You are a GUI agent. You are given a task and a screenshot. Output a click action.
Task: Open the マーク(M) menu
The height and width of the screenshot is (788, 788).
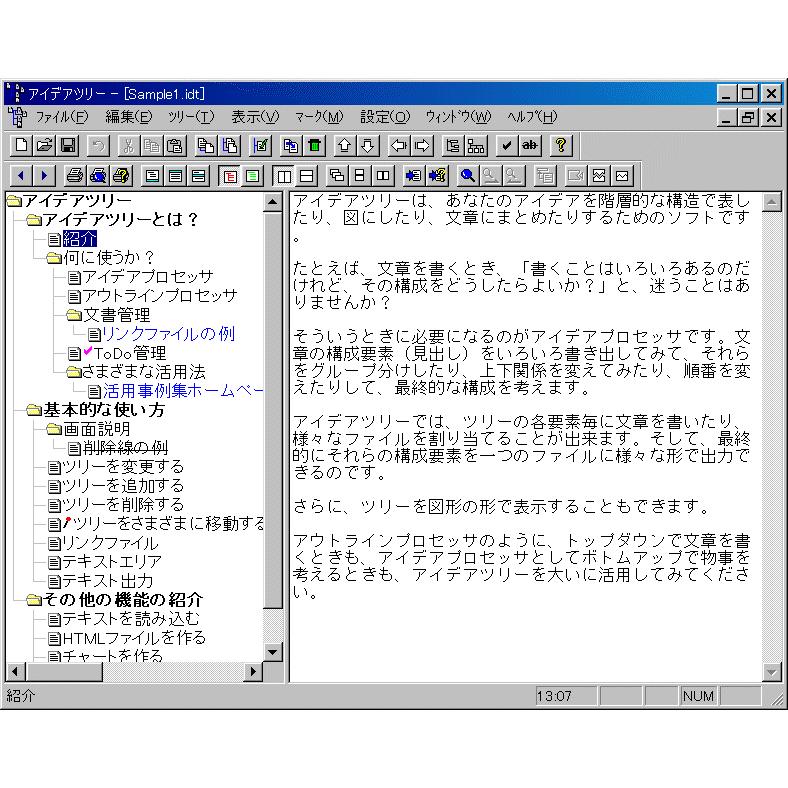[318, 117]
